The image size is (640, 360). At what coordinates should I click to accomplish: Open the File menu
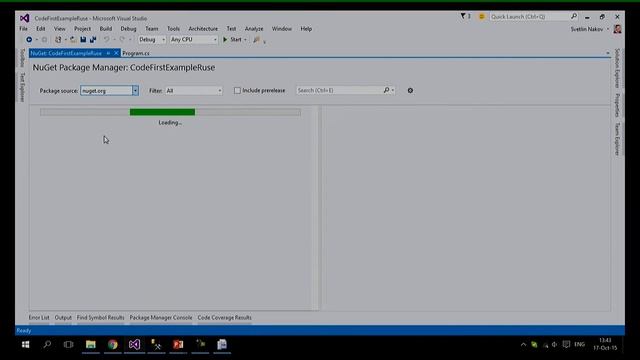[x=24, y=29]
